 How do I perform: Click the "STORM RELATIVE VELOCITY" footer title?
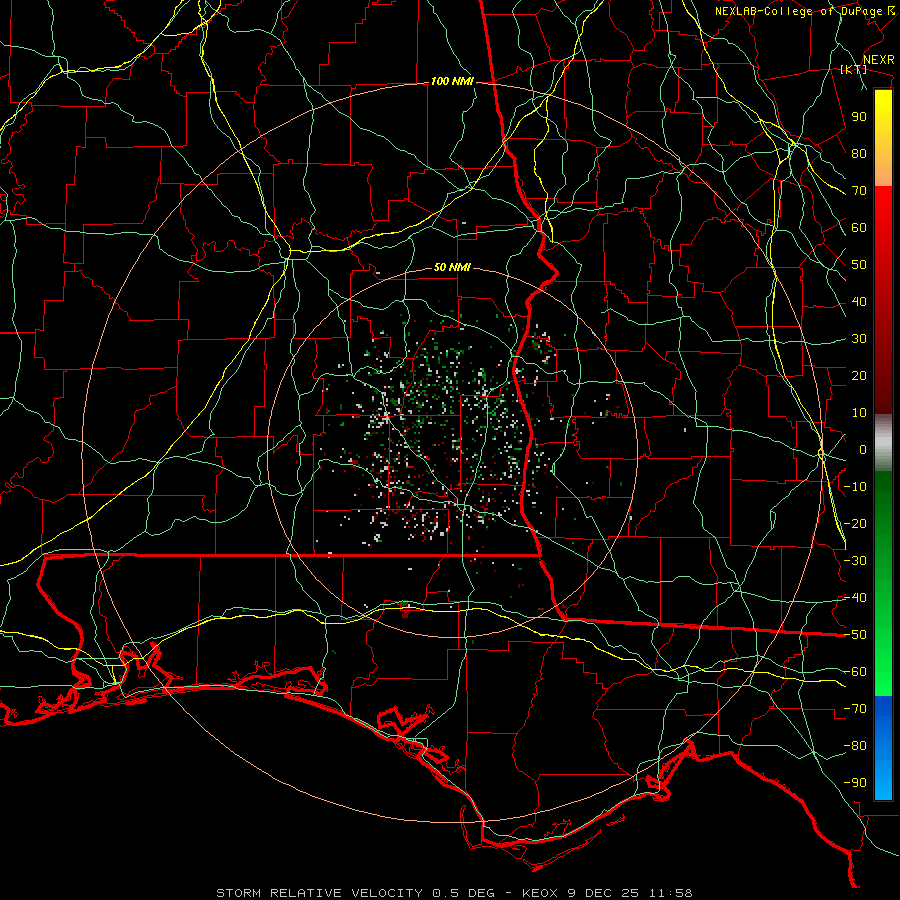319,893
